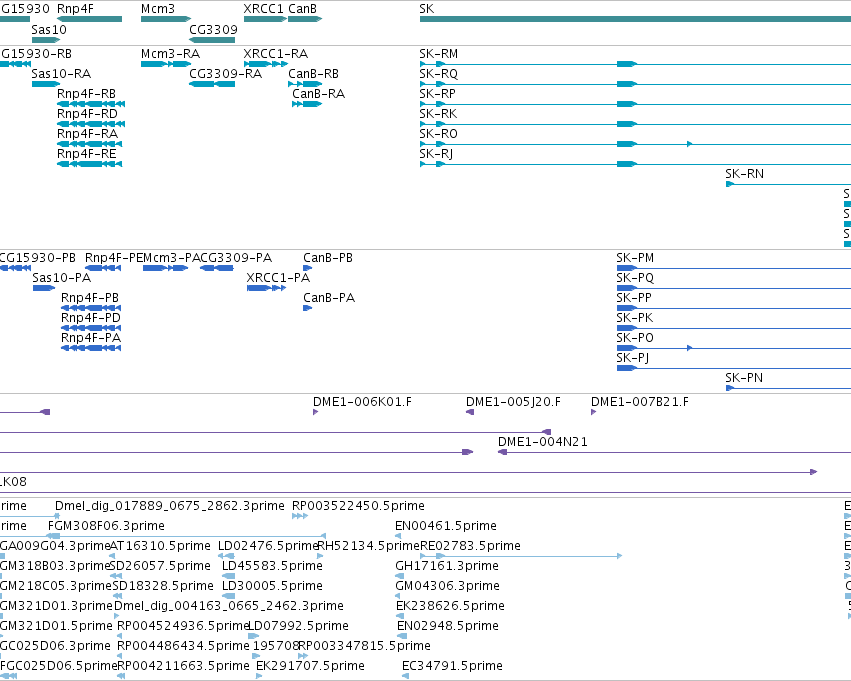Image resolution: width=851 pixels, height=681 pixels.
Task: Click protein feature SK-PM
Action: (734, 268)
